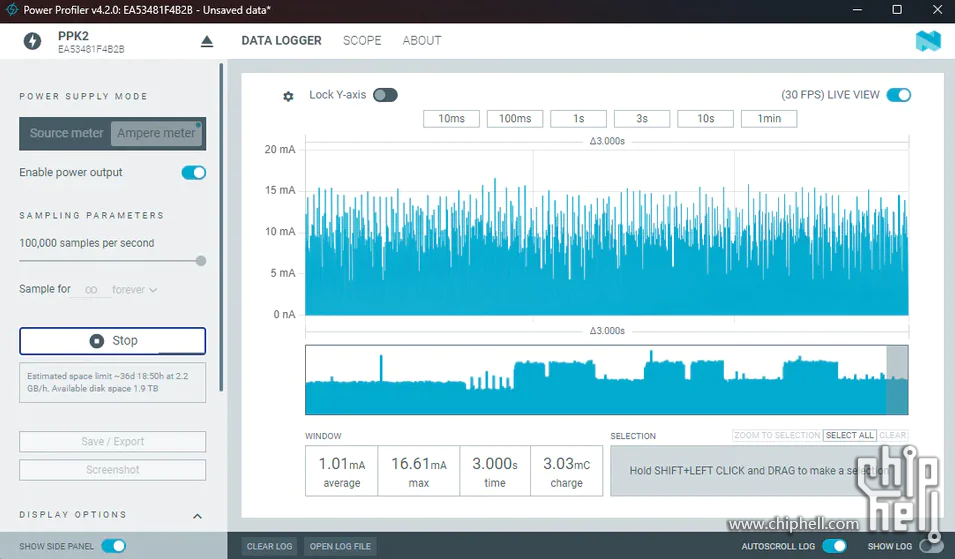The height and width of the screenshot is (559, 955).
Task: Select Ampere meter mode
Action: click(x=157, y=133)
